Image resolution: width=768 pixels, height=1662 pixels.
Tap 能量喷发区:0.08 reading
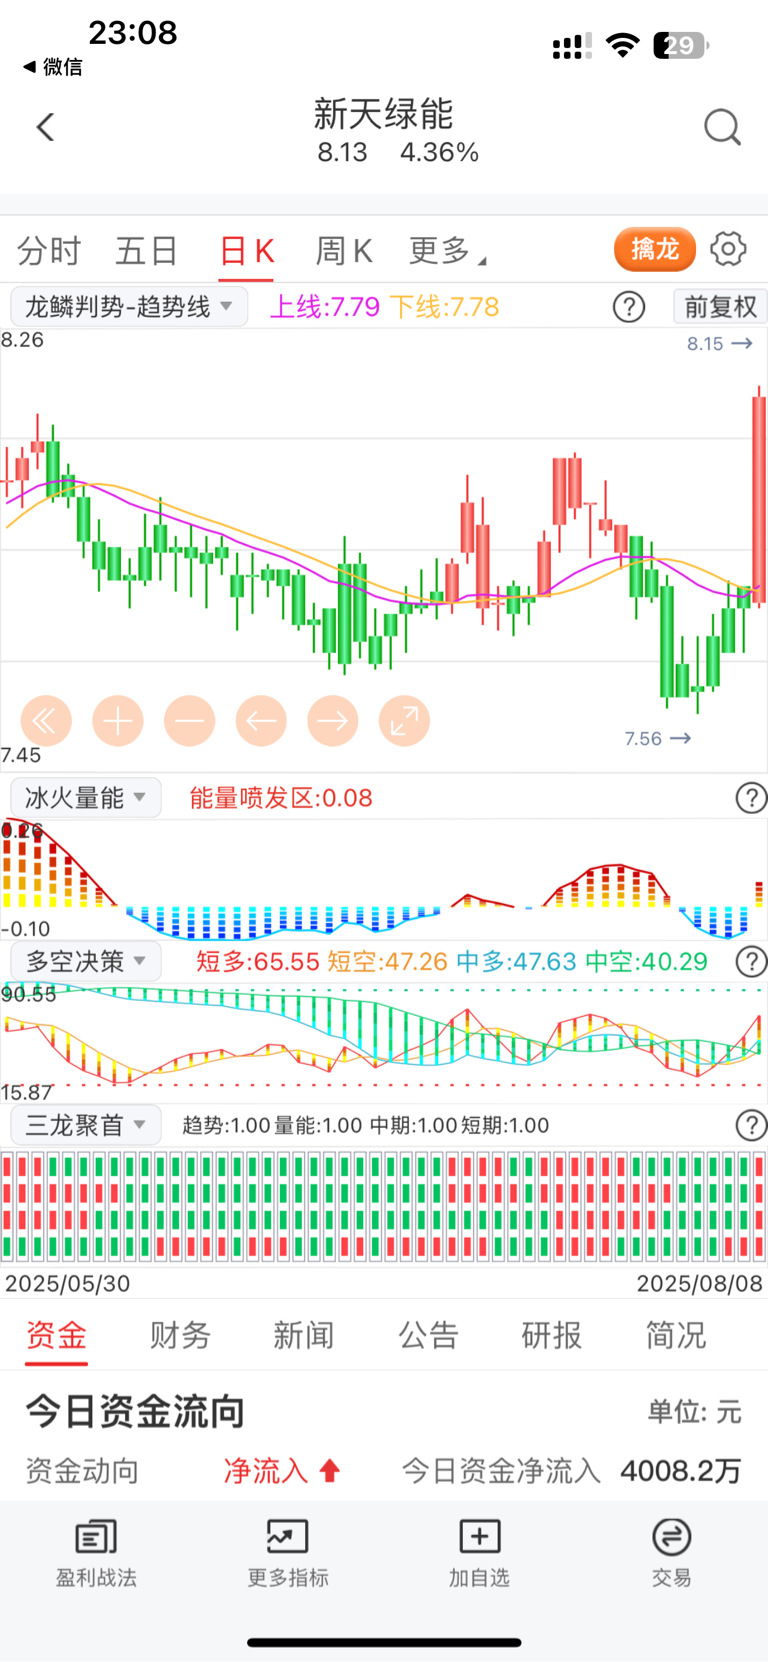click(281, 798)
